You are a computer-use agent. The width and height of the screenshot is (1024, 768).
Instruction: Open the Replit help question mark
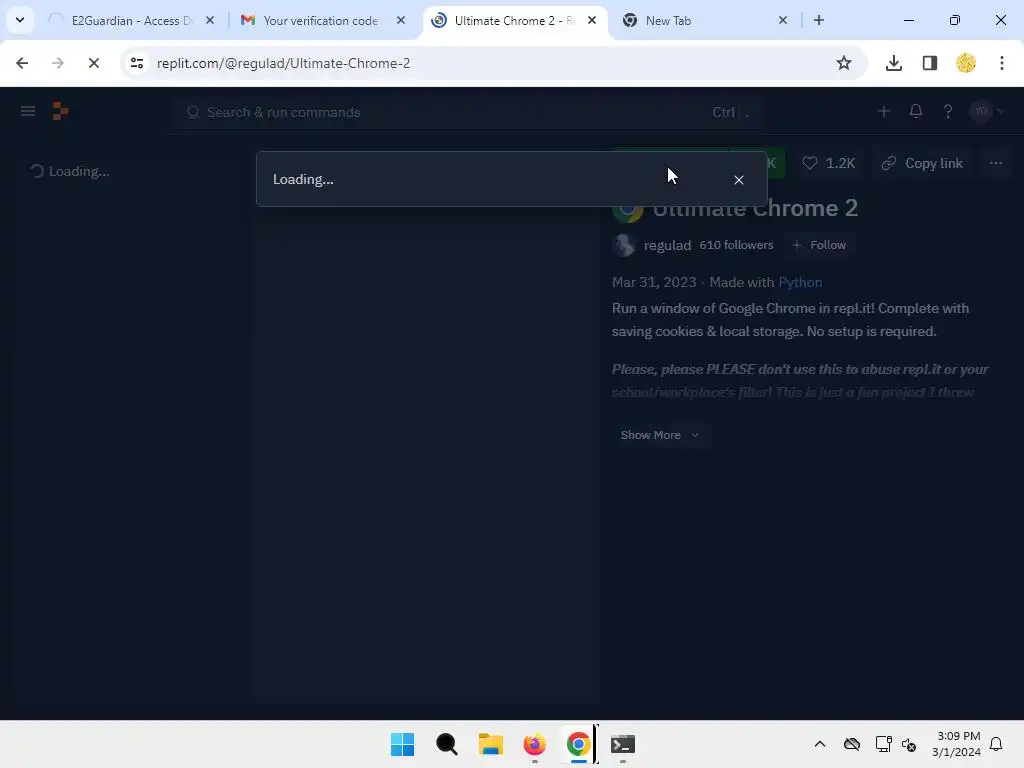(948, 112)
